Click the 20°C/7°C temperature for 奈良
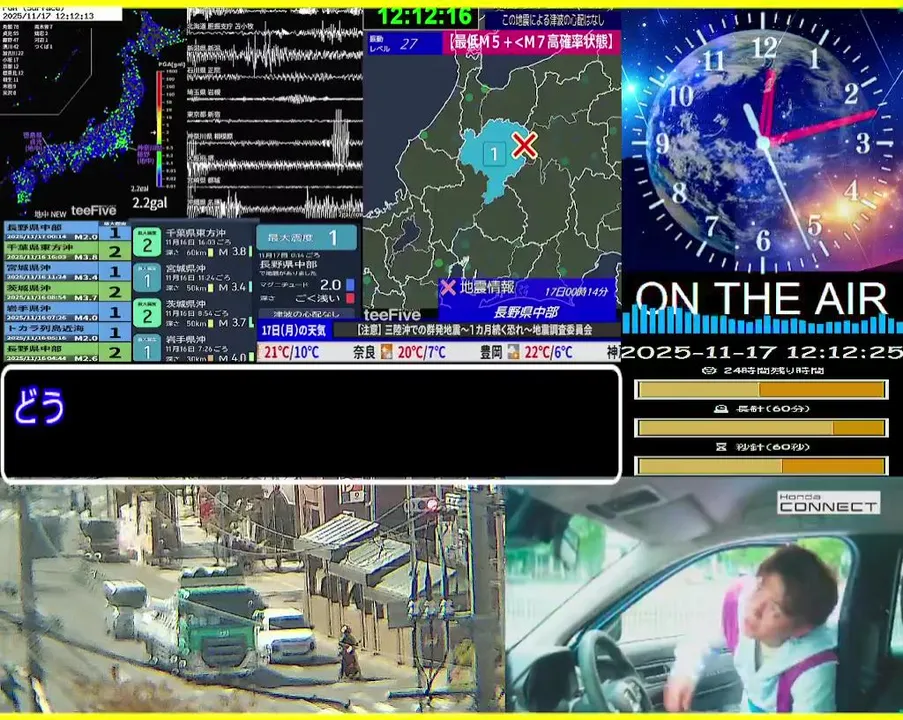This screenshot has height=720, width=903. click(421, 352)
